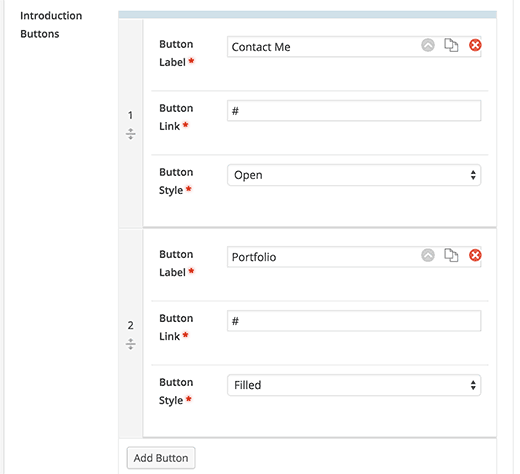The height and width of the screenshot is (474, 520).
Task: Click the Button Link field in row 2
Action: [354, 321]
